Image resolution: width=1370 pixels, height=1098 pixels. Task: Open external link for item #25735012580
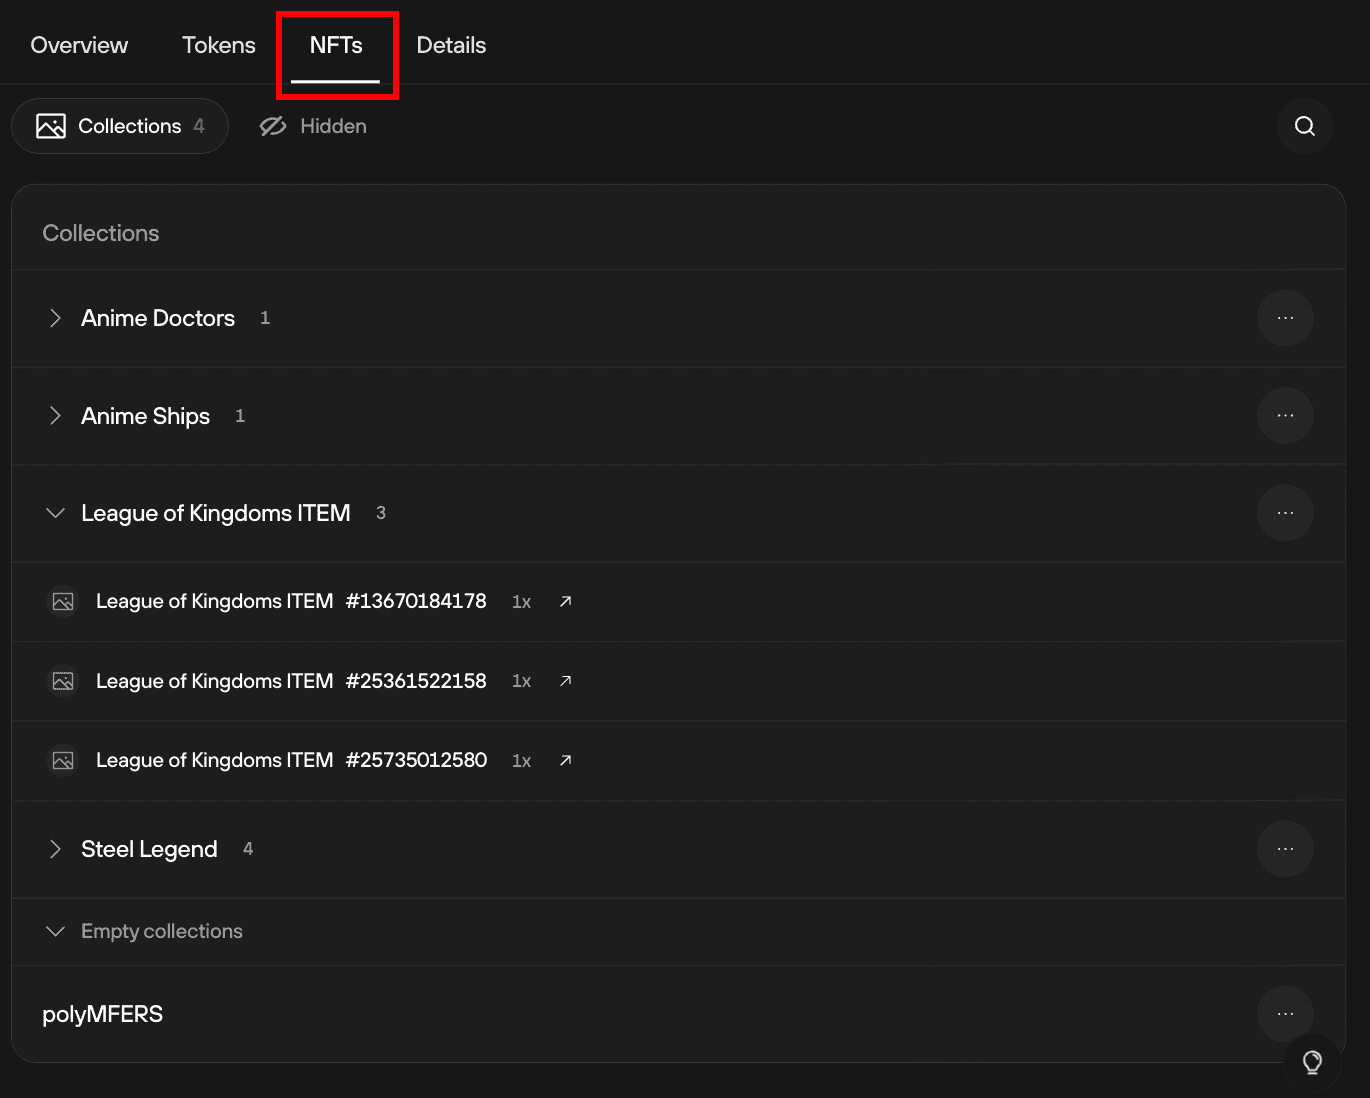tap(565, 761)
